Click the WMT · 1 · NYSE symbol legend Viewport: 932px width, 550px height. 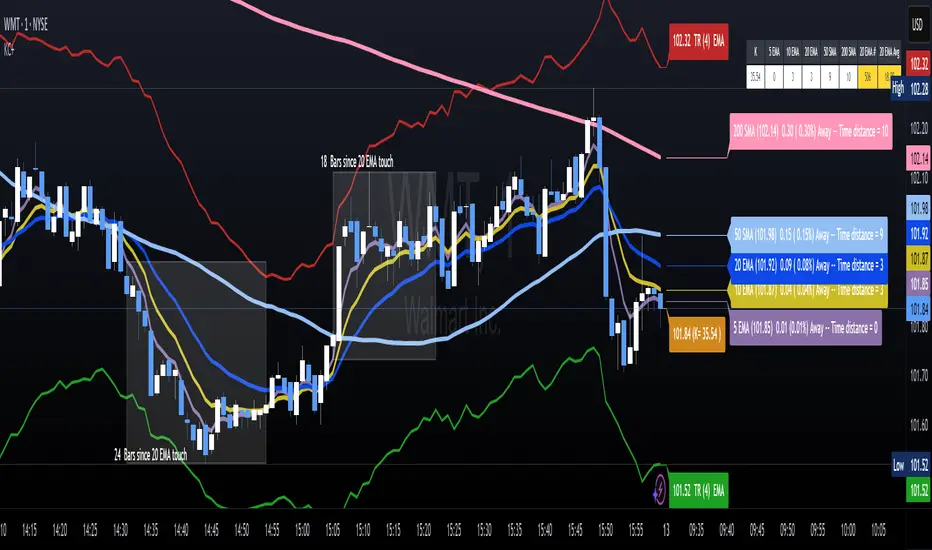point(26,24)
